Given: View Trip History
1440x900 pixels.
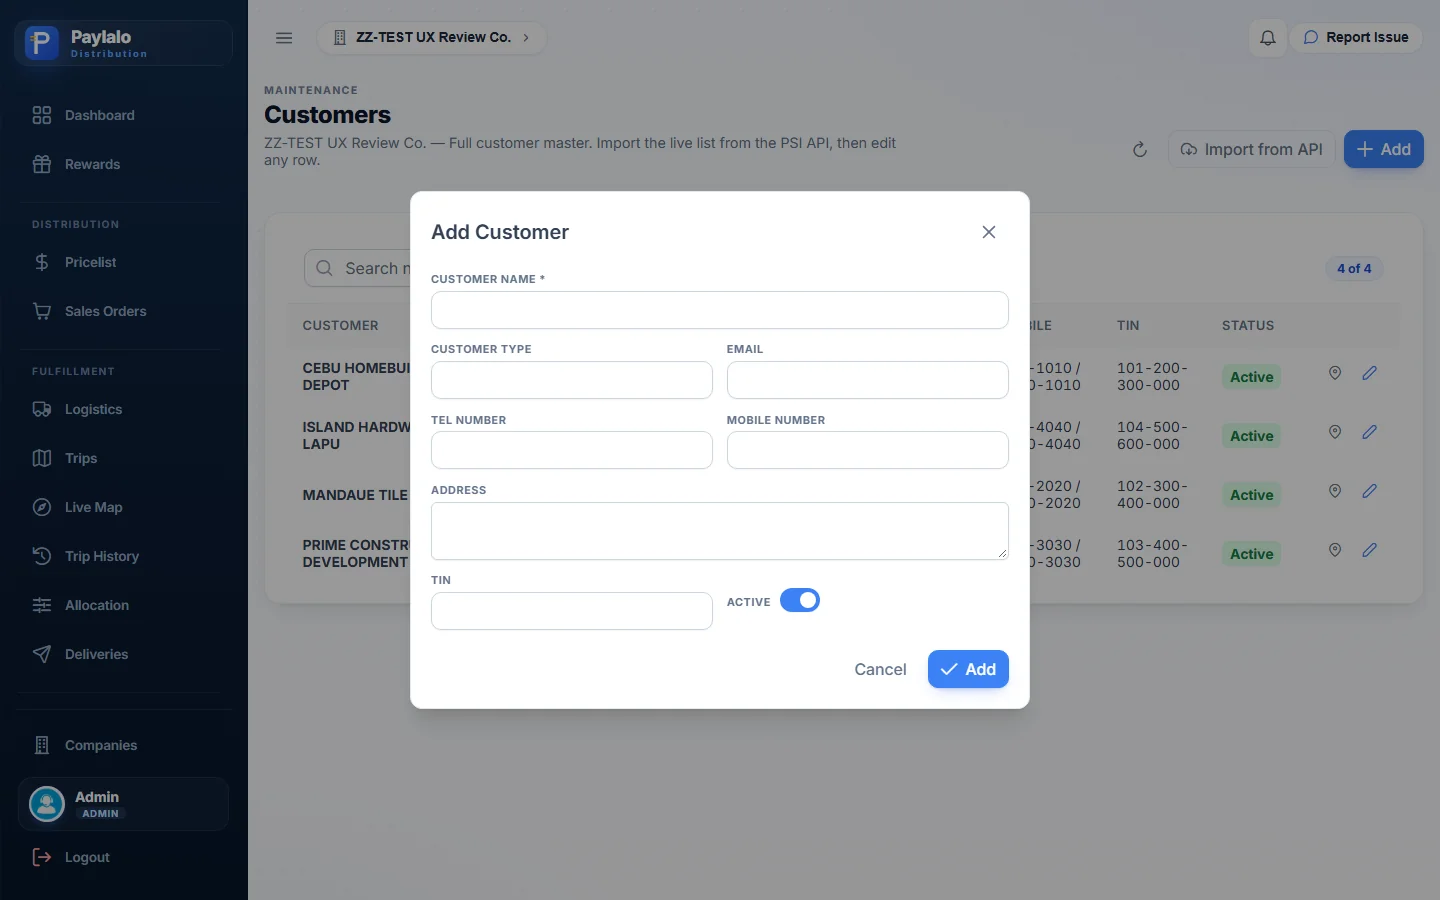Looking at the screenshot, I should 124,556.
